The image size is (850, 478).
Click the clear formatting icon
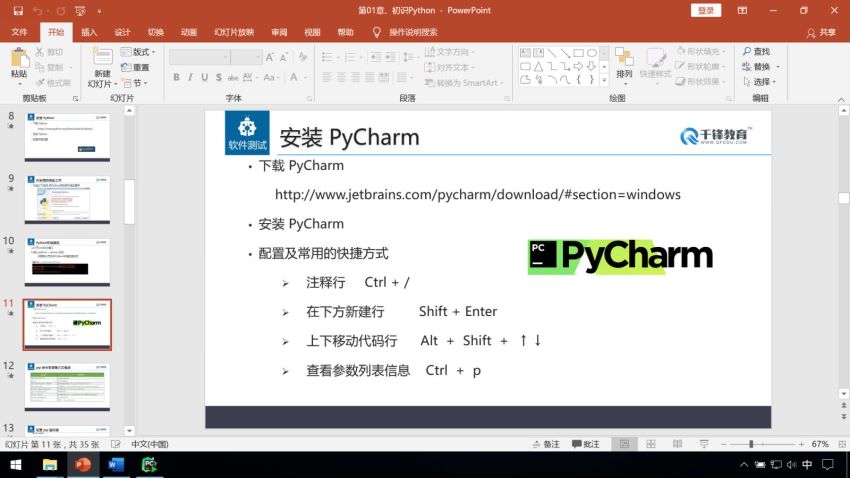click(303, 57)
